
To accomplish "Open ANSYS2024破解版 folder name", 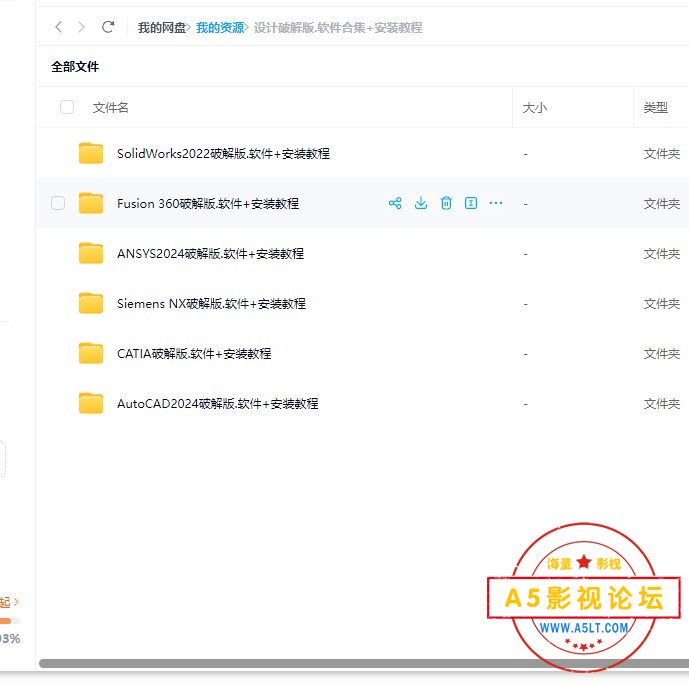I will [x=210, y=254].
